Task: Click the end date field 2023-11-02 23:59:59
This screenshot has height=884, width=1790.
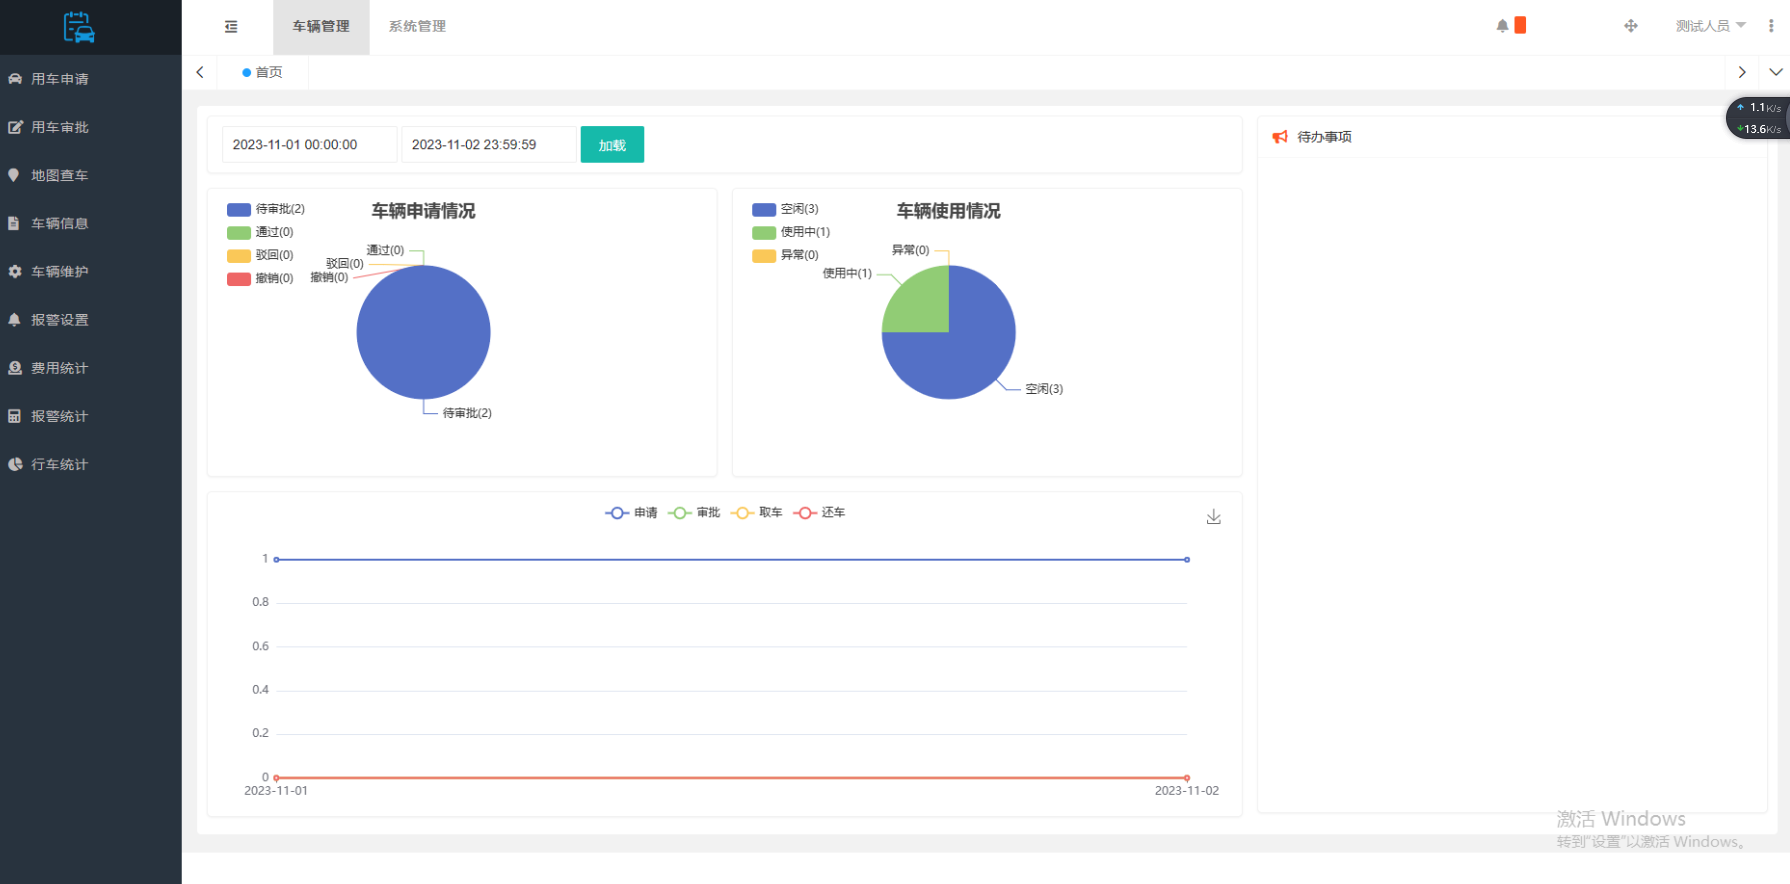Action: click(489, 145)
